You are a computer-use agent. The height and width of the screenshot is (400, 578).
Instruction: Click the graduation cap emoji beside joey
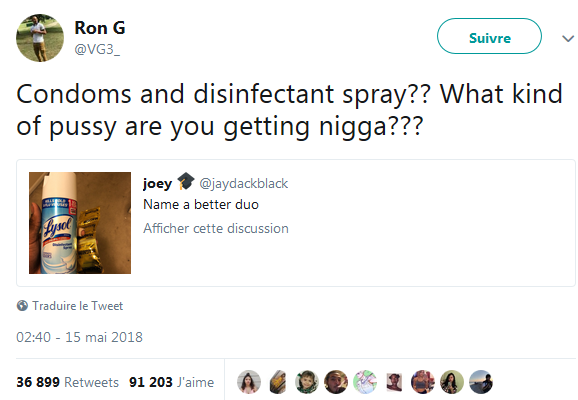pos(185,181)
